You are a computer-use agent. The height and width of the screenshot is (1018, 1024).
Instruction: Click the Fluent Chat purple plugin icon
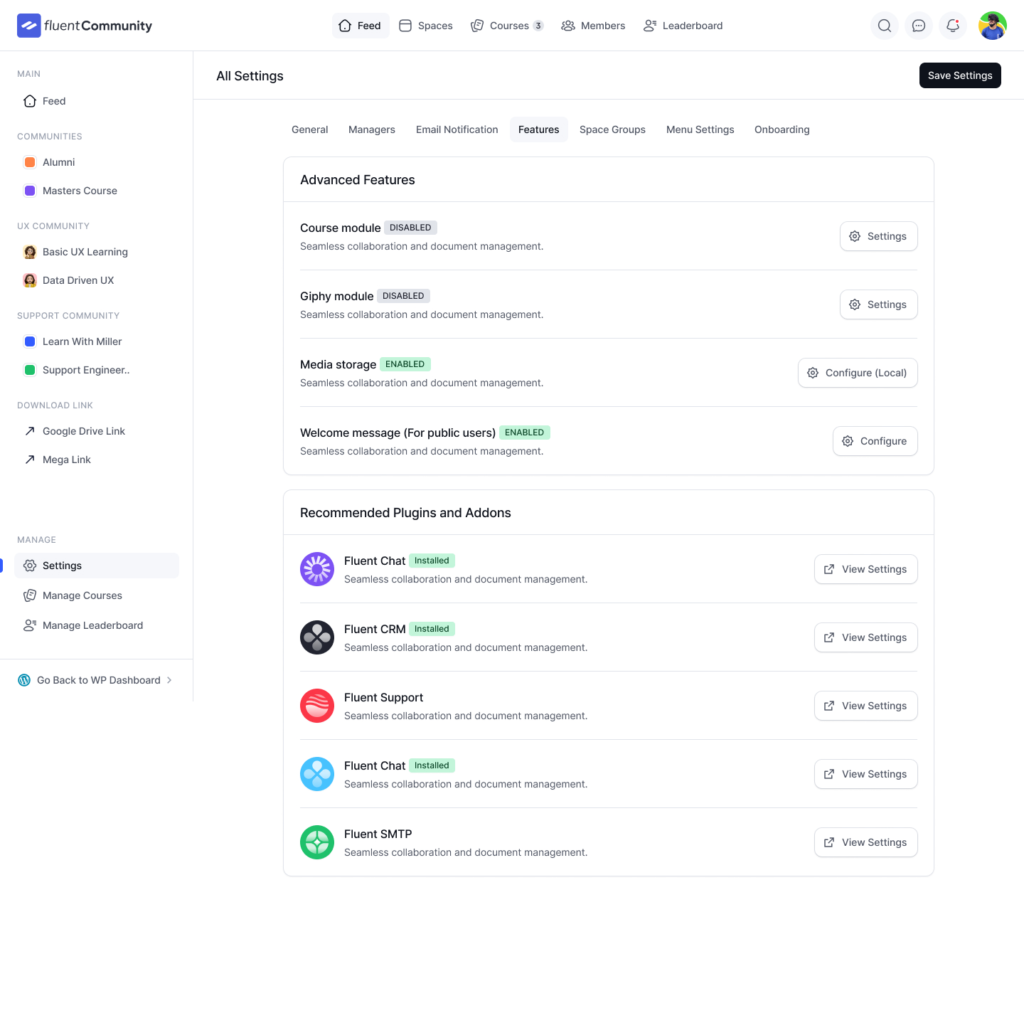[x=317, y=569]
